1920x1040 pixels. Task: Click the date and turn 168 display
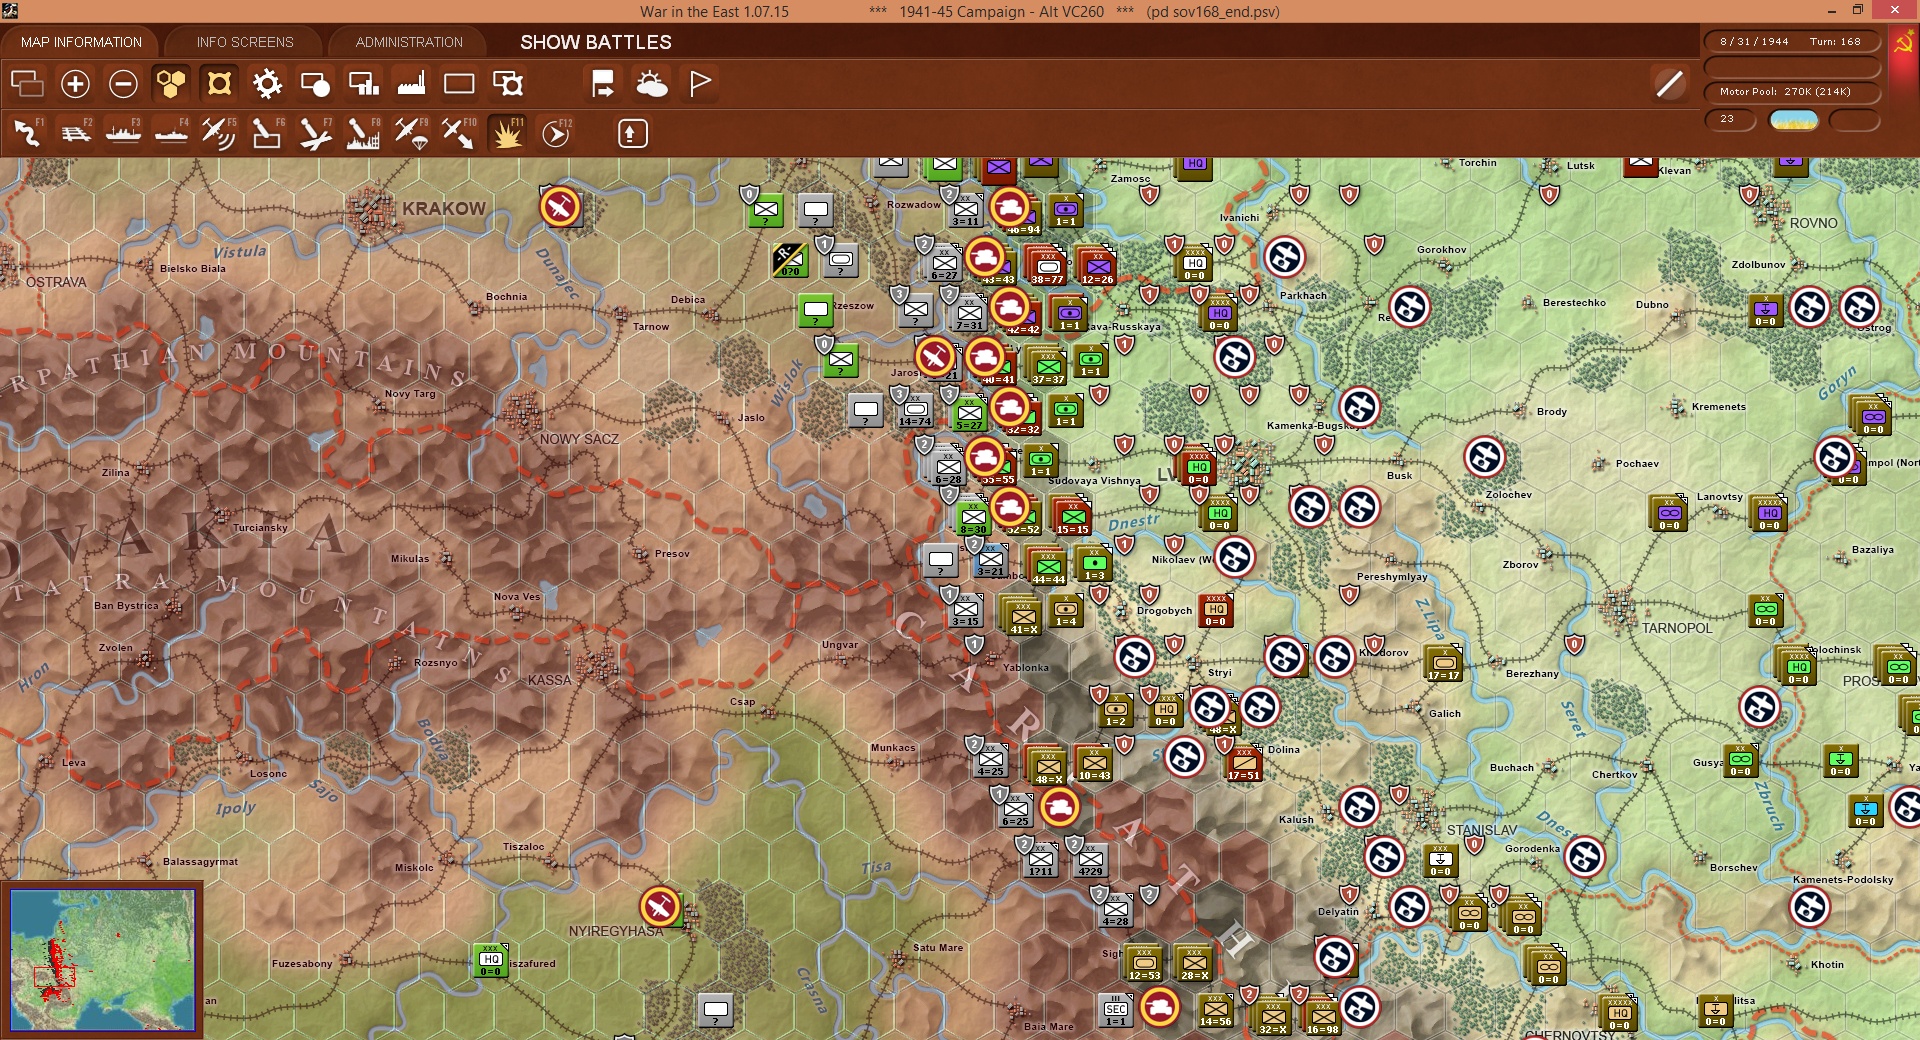(x=1791, y=42)
